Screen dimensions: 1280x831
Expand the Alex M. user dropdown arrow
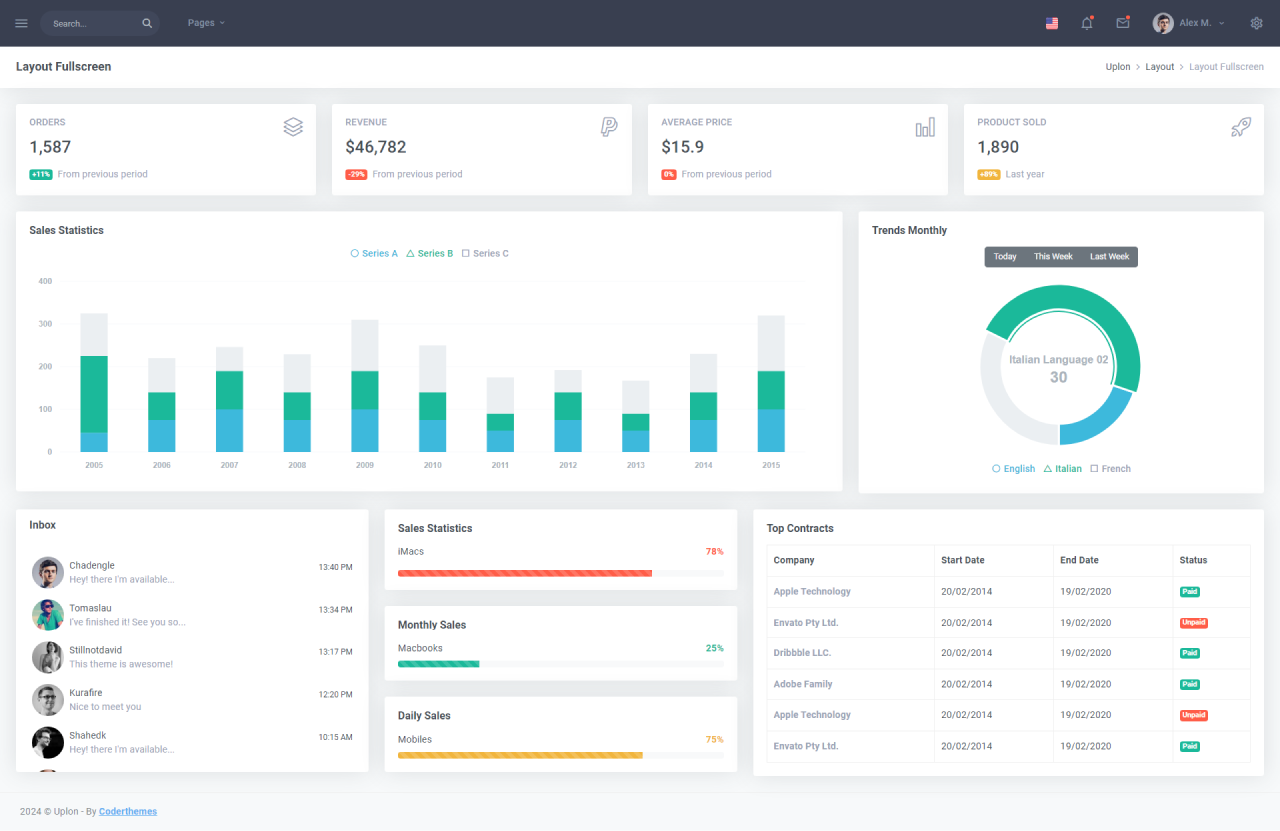(1221, 23)
